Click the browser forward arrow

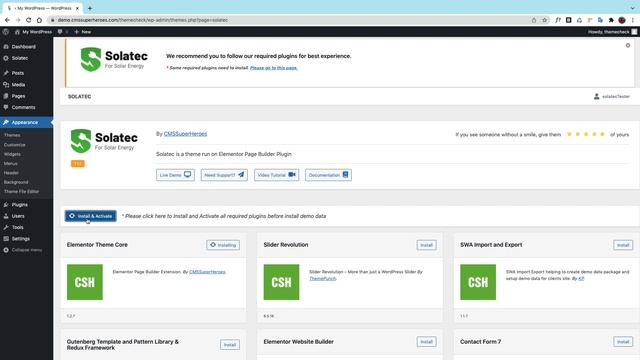point(18,20)
